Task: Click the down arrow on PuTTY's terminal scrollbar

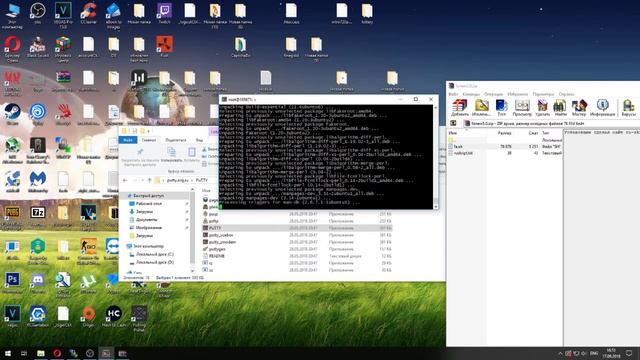Action: [436, 207]
